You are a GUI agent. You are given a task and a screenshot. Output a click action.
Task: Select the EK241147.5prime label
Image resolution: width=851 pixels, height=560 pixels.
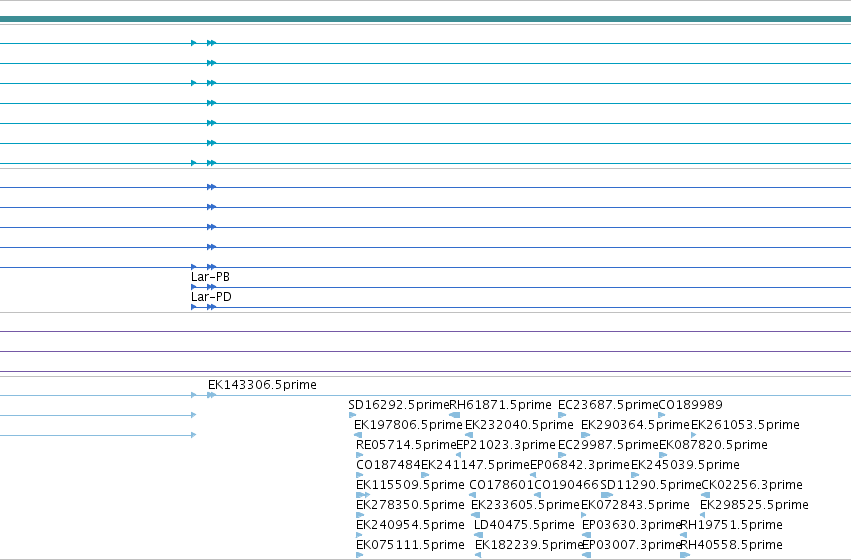[475, 465]
